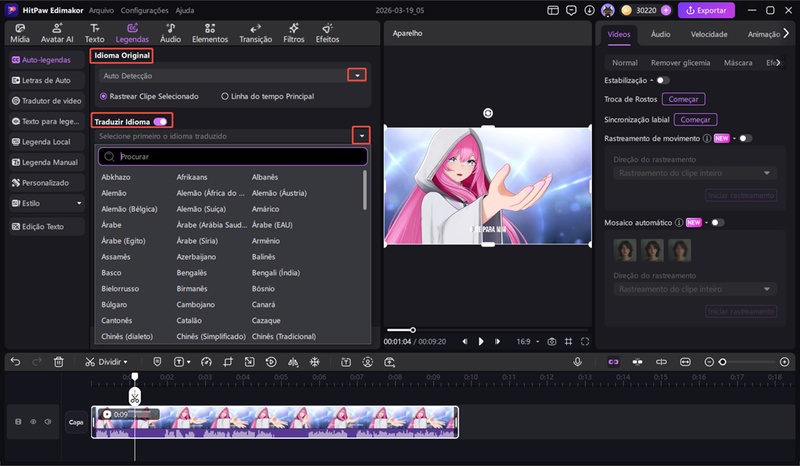
Task: Open the download icon in title bar
Action: 589,10
